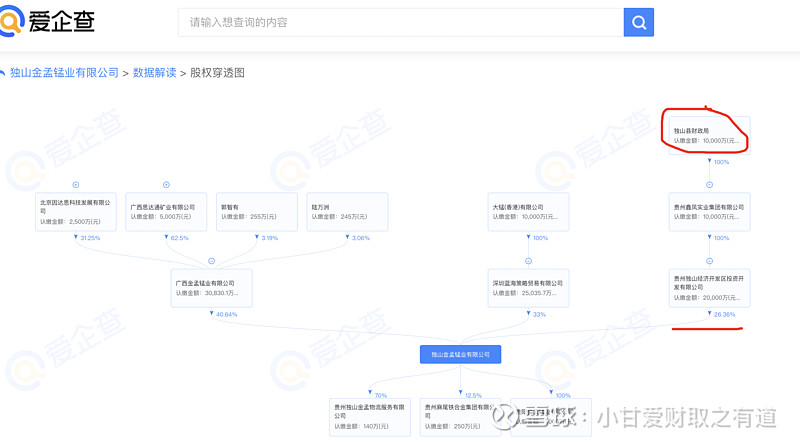Click the 3.06% shareholding label
Image resolution: width=800 pixels, height=442 pixels.
tap(361, 238)
